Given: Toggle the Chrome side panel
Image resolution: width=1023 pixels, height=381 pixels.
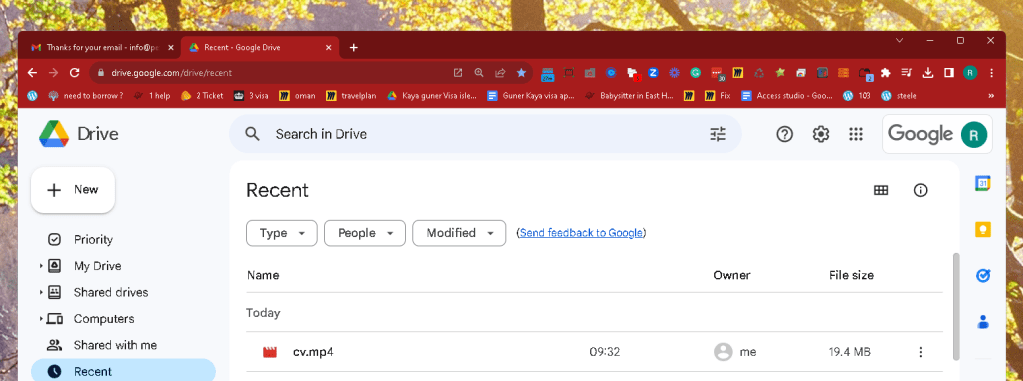Looking at the screenshot, I should tap(949, 73).
